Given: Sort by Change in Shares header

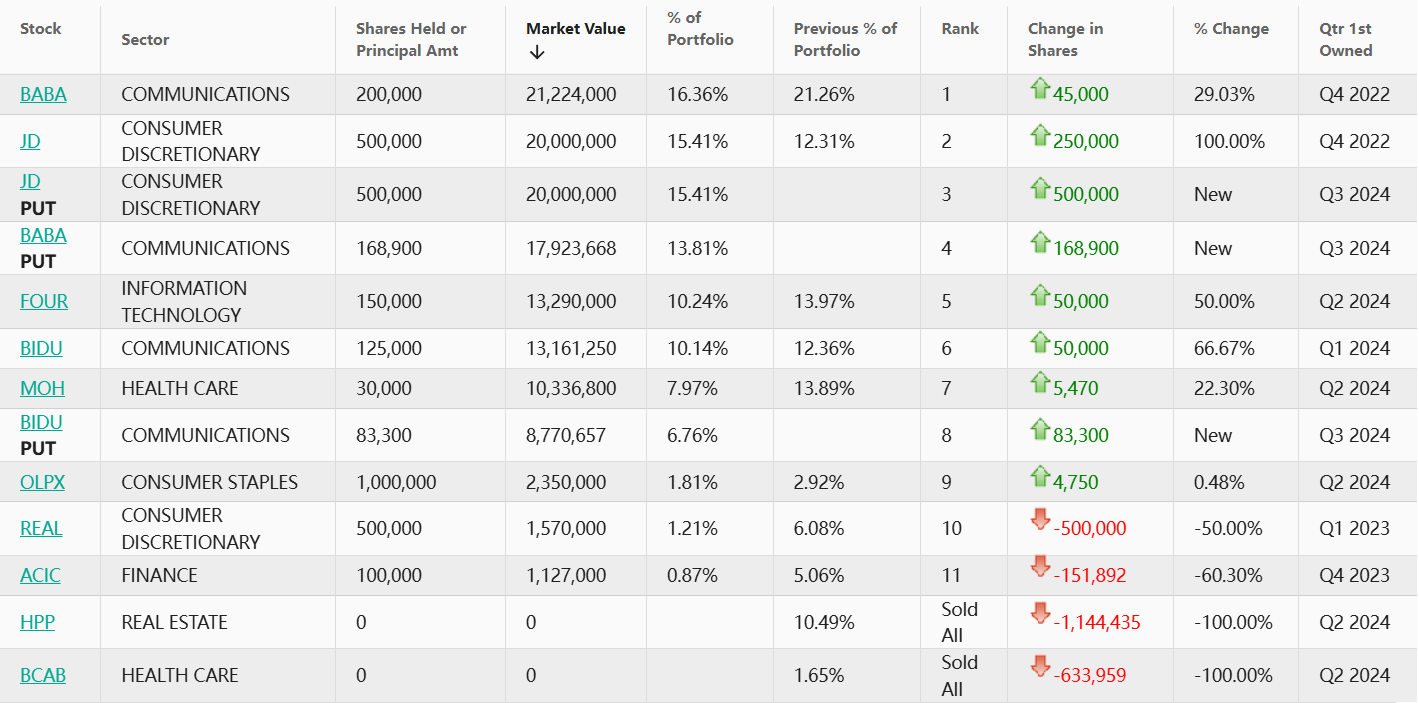Looking at the screenshot, I should tap(1065, 39).
